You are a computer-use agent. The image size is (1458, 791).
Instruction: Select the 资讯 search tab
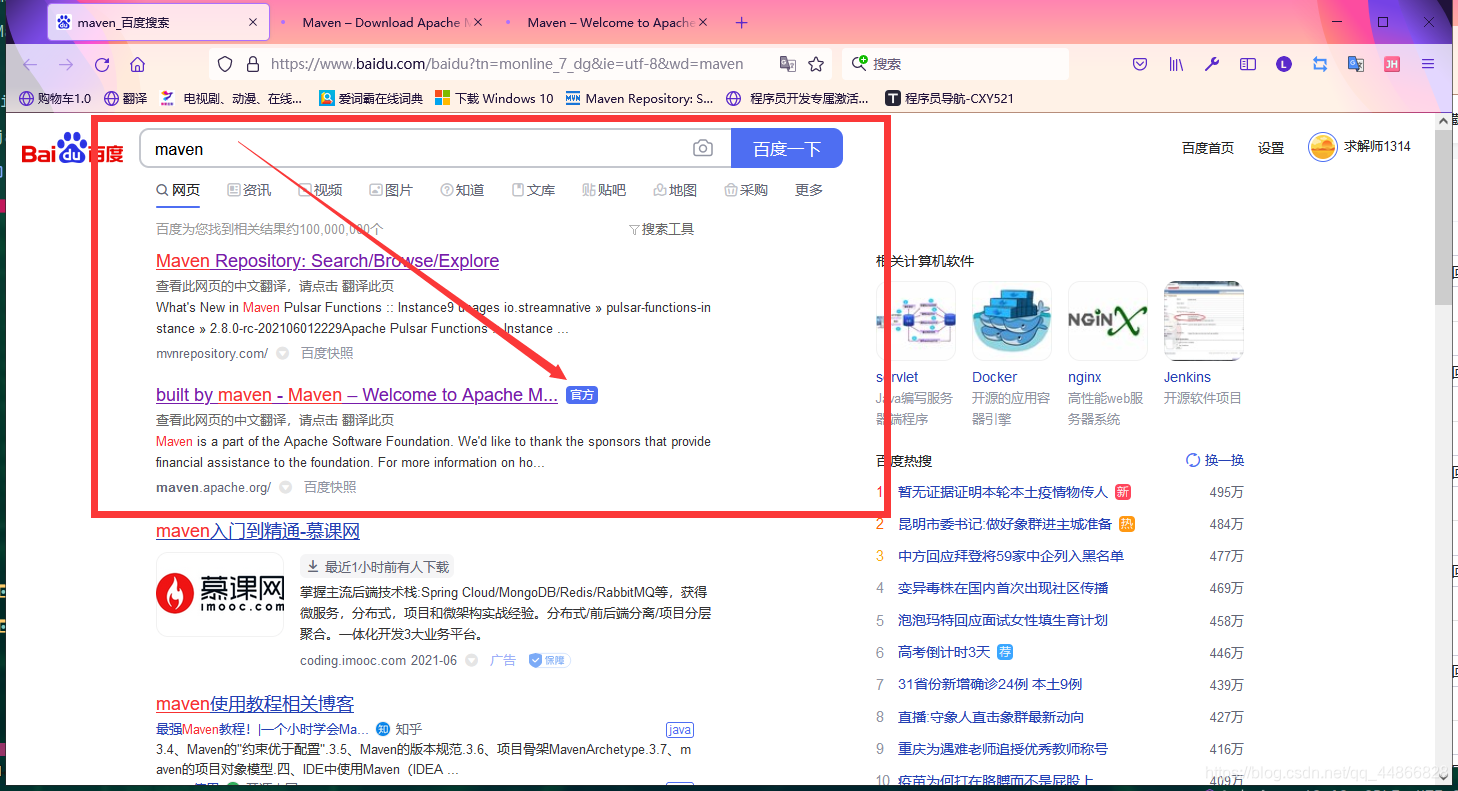(249, 190)
